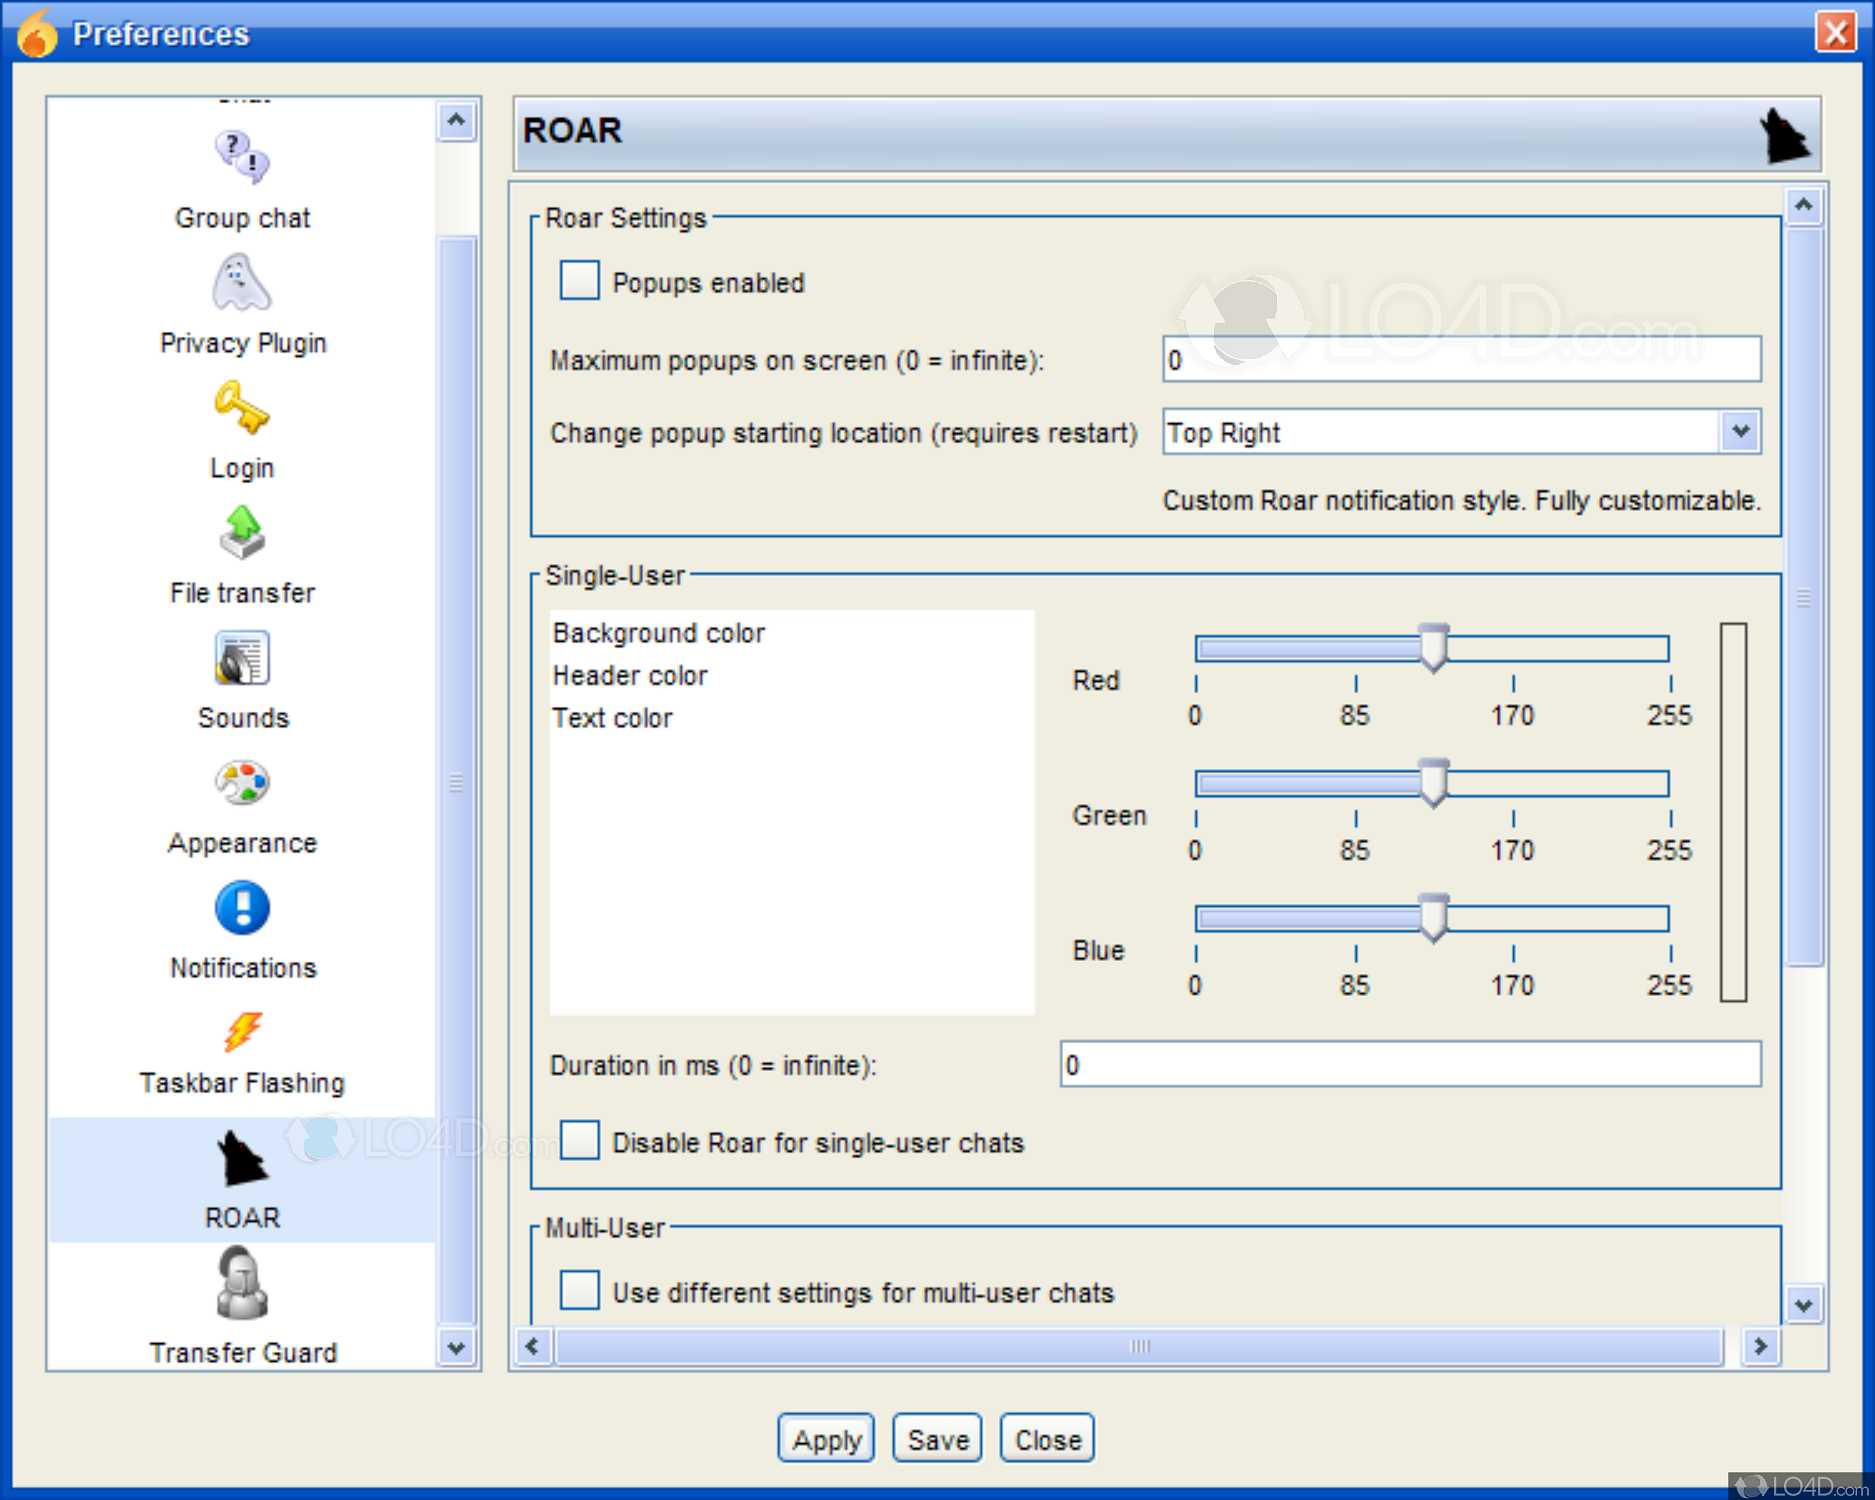This screenshot has width=1875, height=1500.
Task: Check Disable Roar for single-user chats
Action: point(579,1141)
